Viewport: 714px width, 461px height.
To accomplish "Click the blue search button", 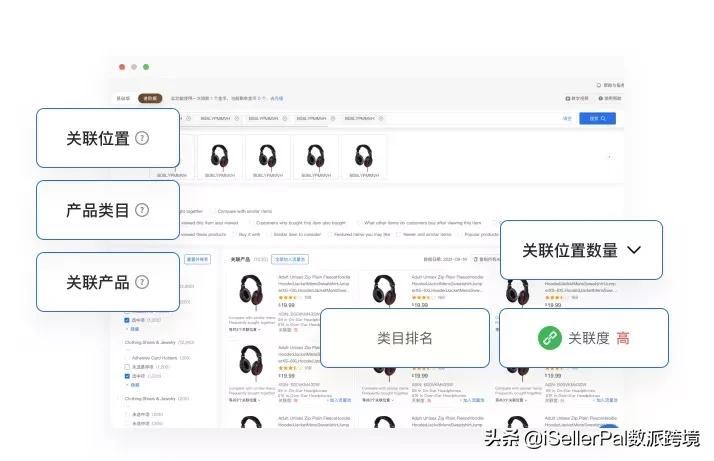I will (x=597, y=118).
